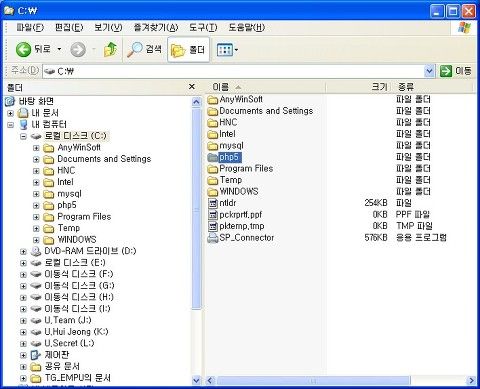Select the WINDOWS folder icon in file list
Image resolution: width=480 pixels, height=389 pixels.
pos(212,192)
